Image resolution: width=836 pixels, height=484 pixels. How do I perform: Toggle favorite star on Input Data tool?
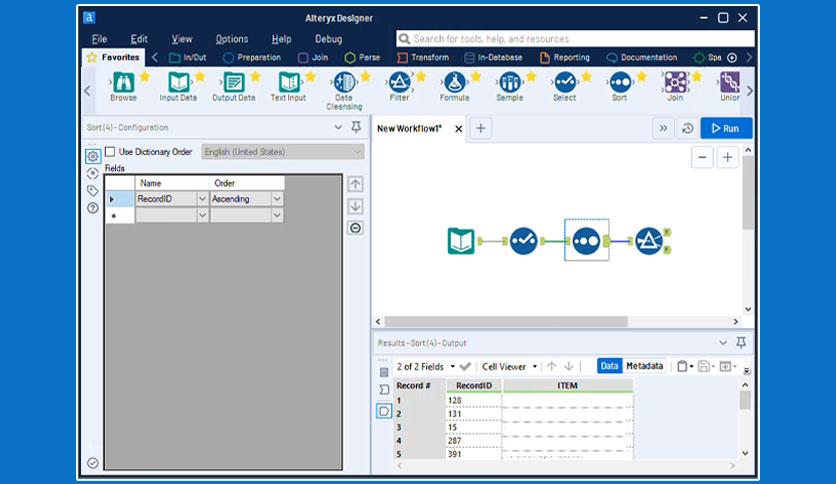pyautogui.click(x=200, y=77)
